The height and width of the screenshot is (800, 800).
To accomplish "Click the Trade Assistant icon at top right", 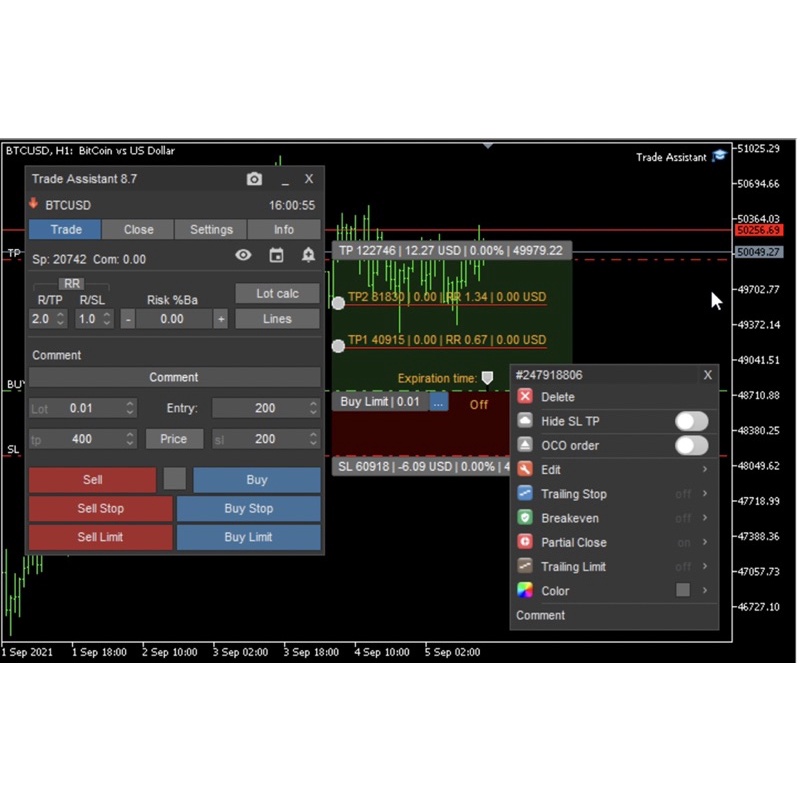I will [720, 157].
